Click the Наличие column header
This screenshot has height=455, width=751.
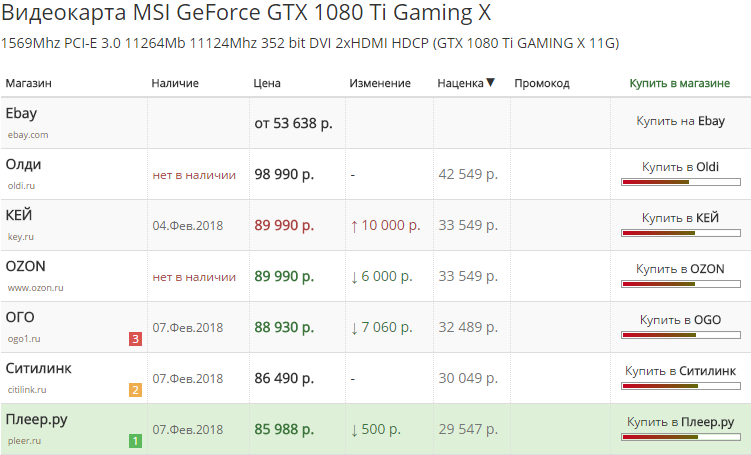(x=175, y=83)
